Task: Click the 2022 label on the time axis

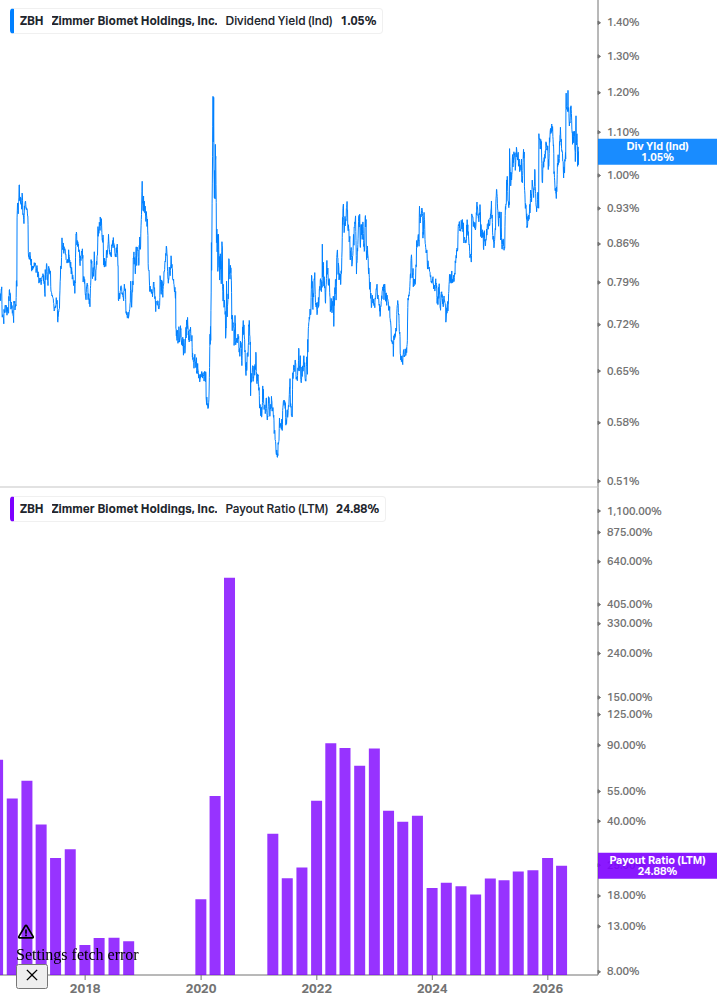Action: [x=317, y=988]
